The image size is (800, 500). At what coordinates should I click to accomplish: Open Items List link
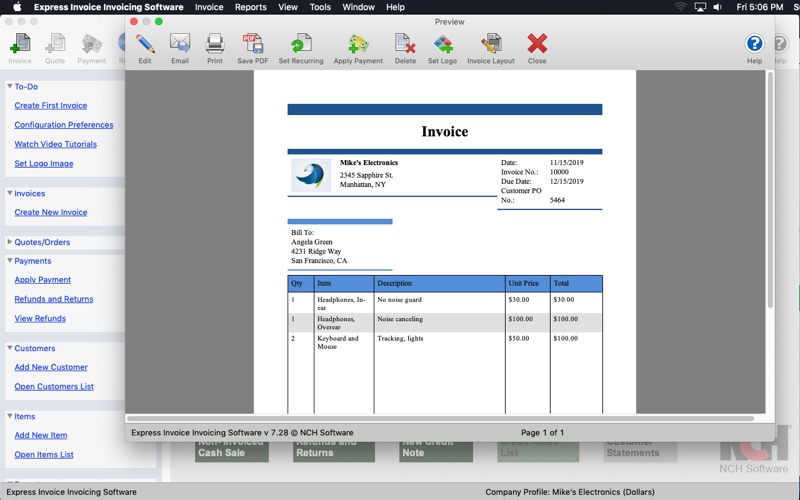[44, 454]
